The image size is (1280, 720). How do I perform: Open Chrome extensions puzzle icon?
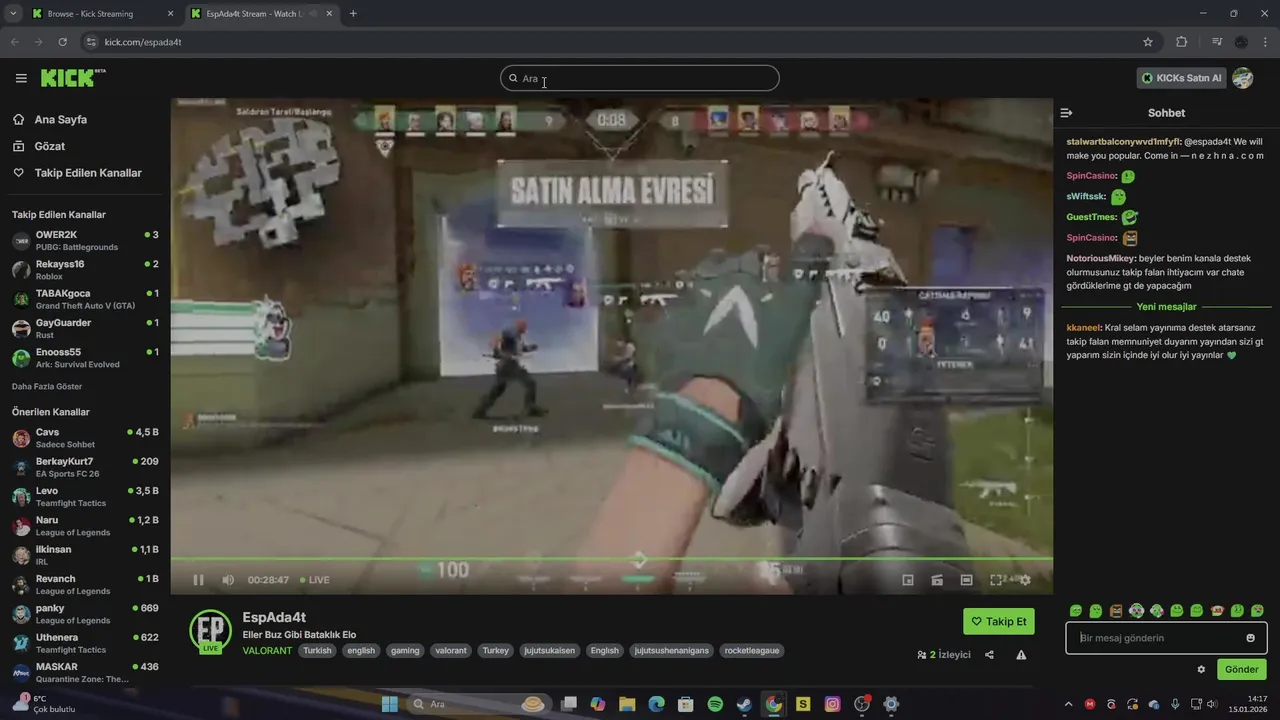pos(1182,42)
